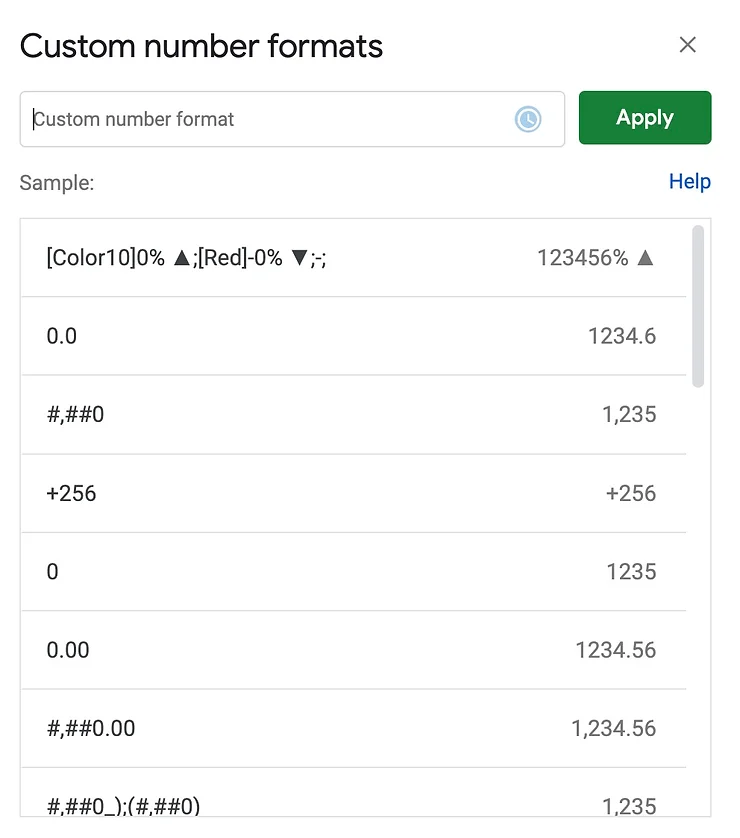Select the #,##0 format entry
740x838 pixels.
[75, 414]
